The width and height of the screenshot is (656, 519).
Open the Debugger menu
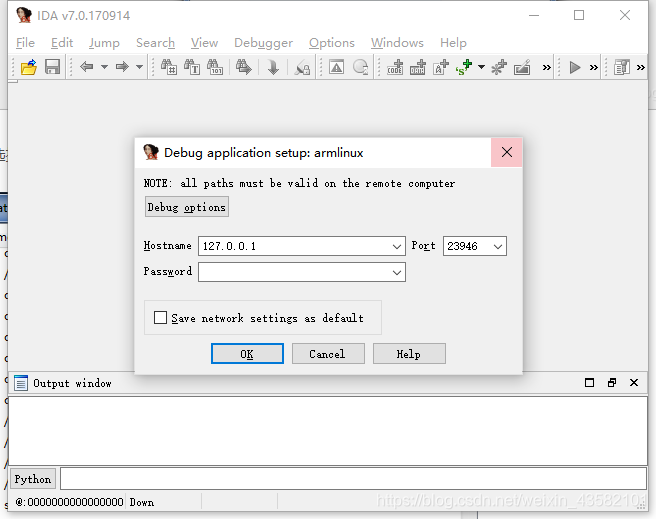point(263,43)
